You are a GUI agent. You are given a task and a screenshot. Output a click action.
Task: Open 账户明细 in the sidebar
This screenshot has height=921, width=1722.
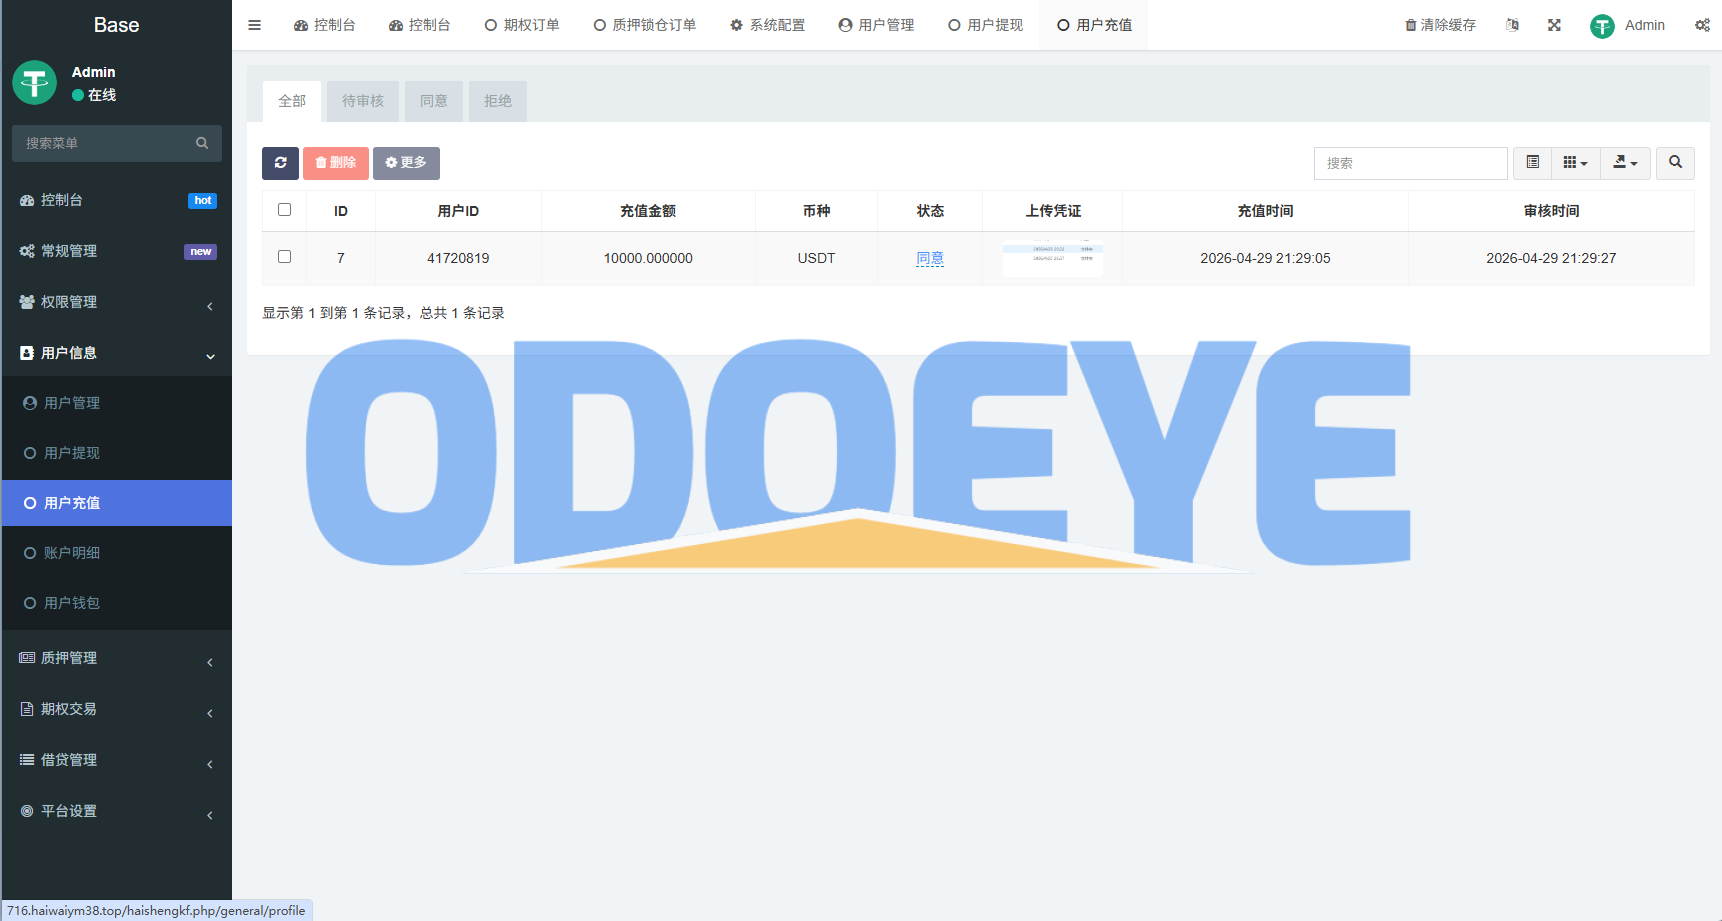point(117,553)
